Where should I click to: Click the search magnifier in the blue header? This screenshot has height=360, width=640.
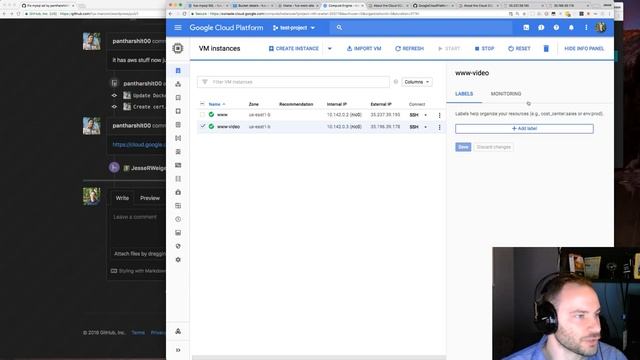(x=339, y=28)
